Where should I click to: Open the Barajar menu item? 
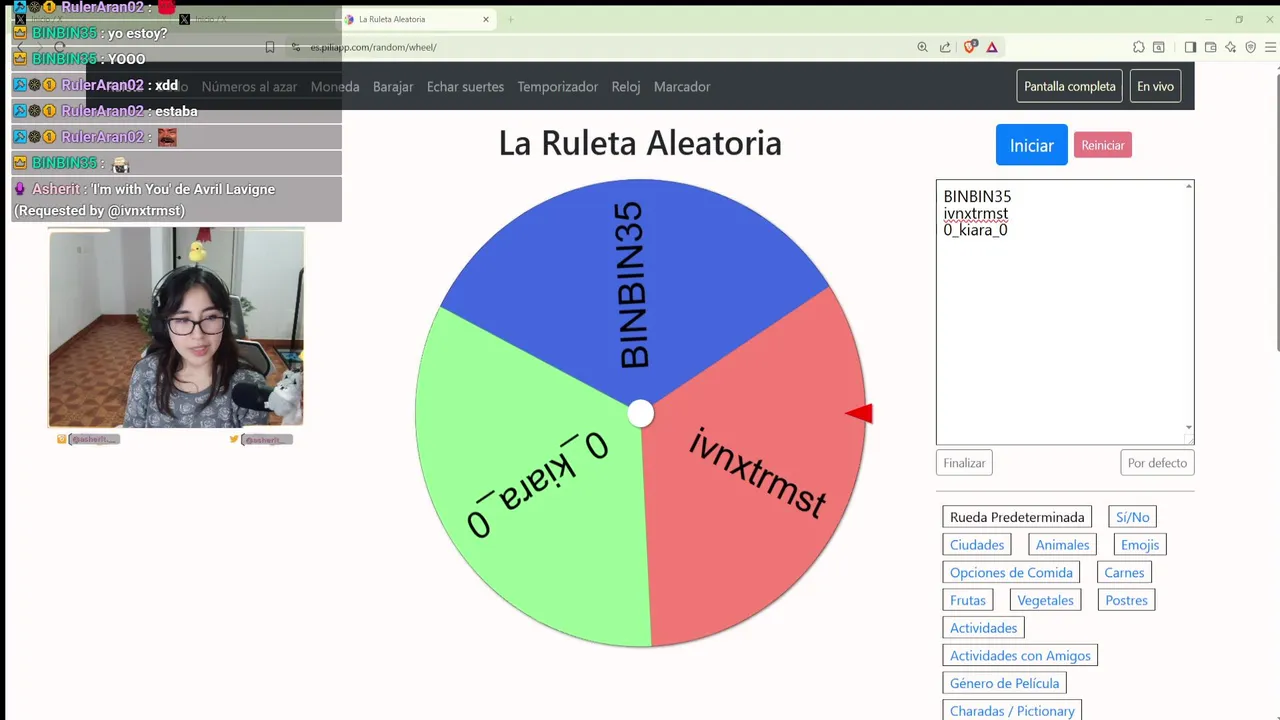tap(393, 87)
